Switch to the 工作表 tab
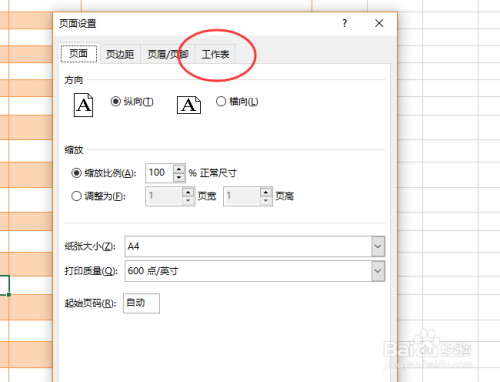This screenshot has width=500, height=382. click(215, 54)
